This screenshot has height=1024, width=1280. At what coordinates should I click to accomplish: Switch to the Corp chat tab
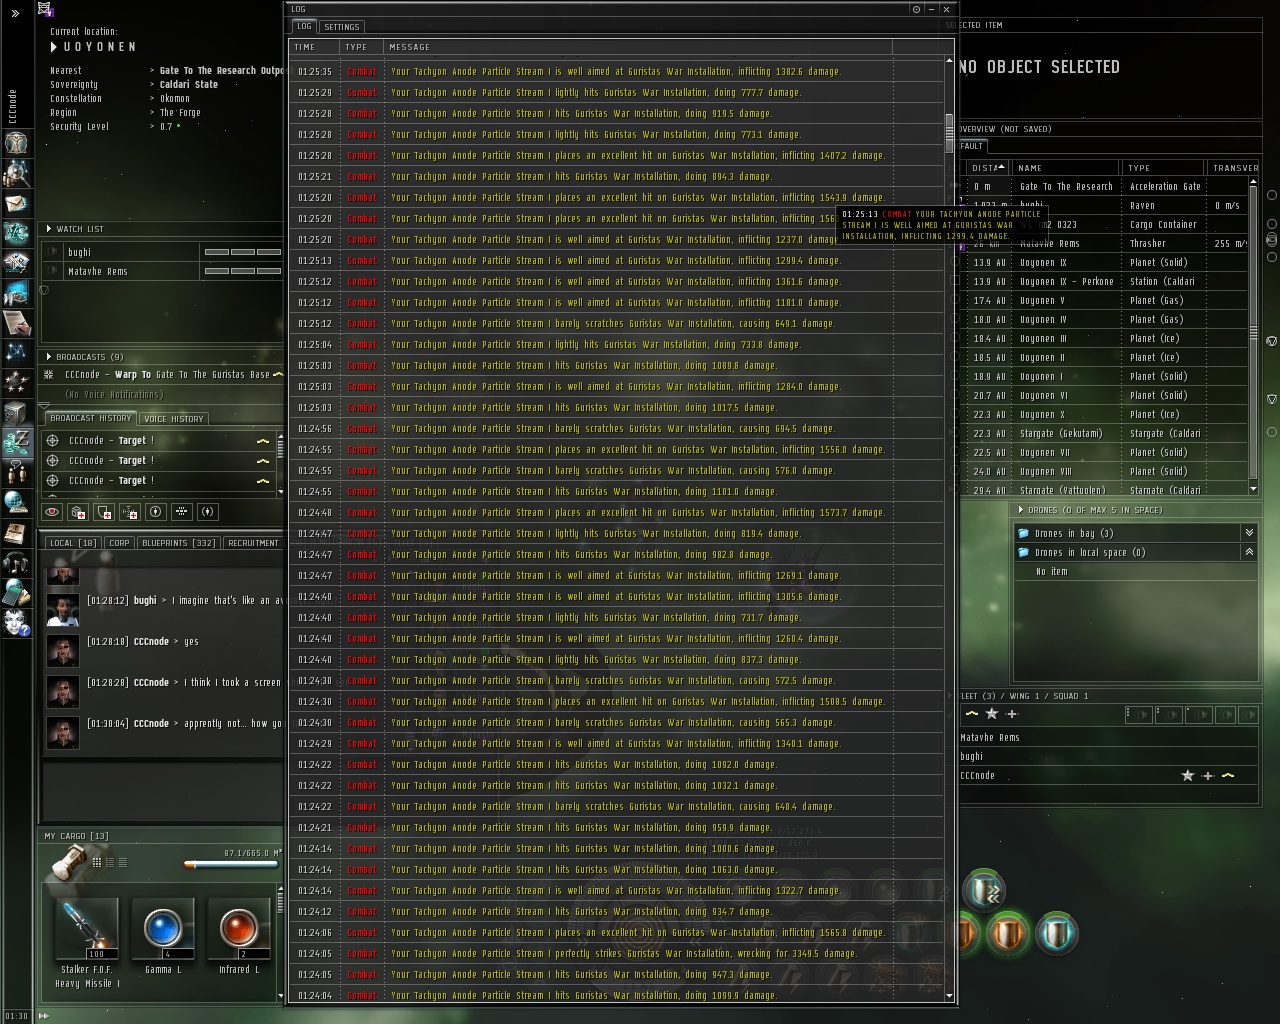pos(119,543)
